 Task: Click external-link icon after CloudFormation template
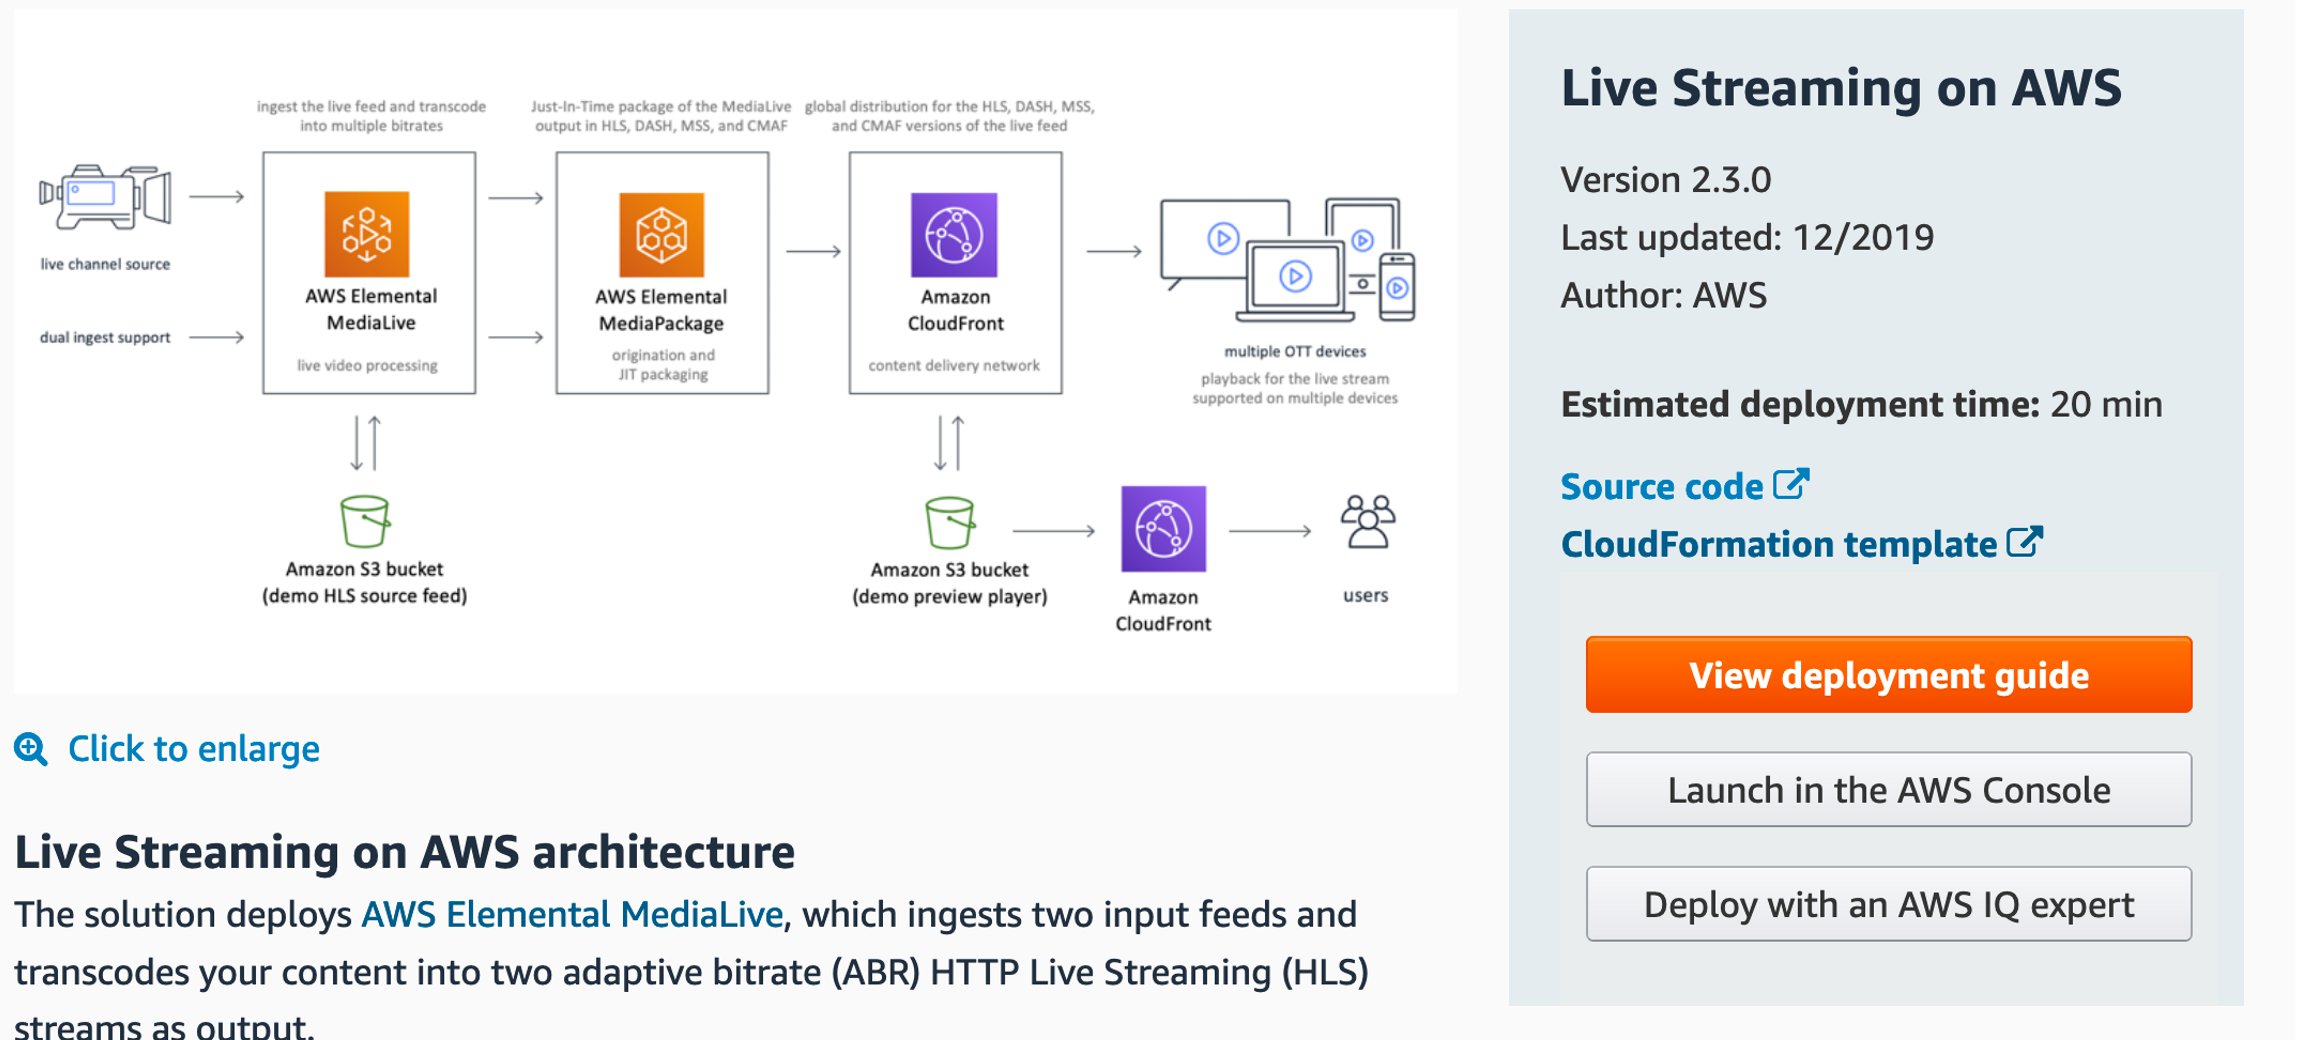[2025, 542]
